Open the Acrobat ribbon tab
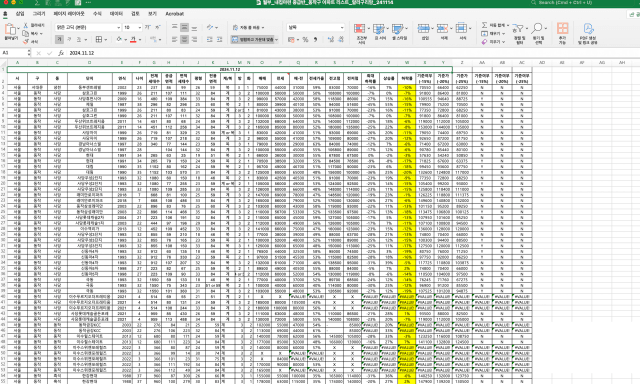Screen dimensions: 640x384 pyautogui.click(x=174, y=14)
